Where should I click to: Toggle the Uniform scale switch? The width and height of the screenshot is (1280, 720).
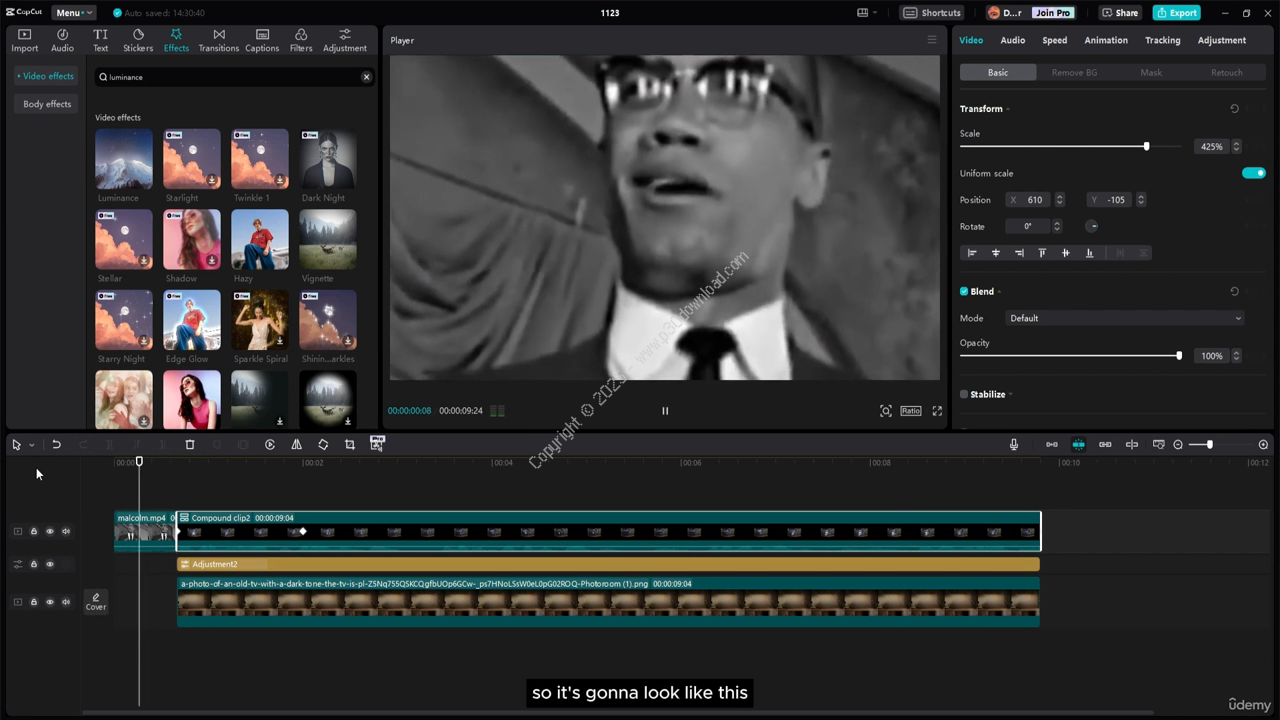(1254, 173)
